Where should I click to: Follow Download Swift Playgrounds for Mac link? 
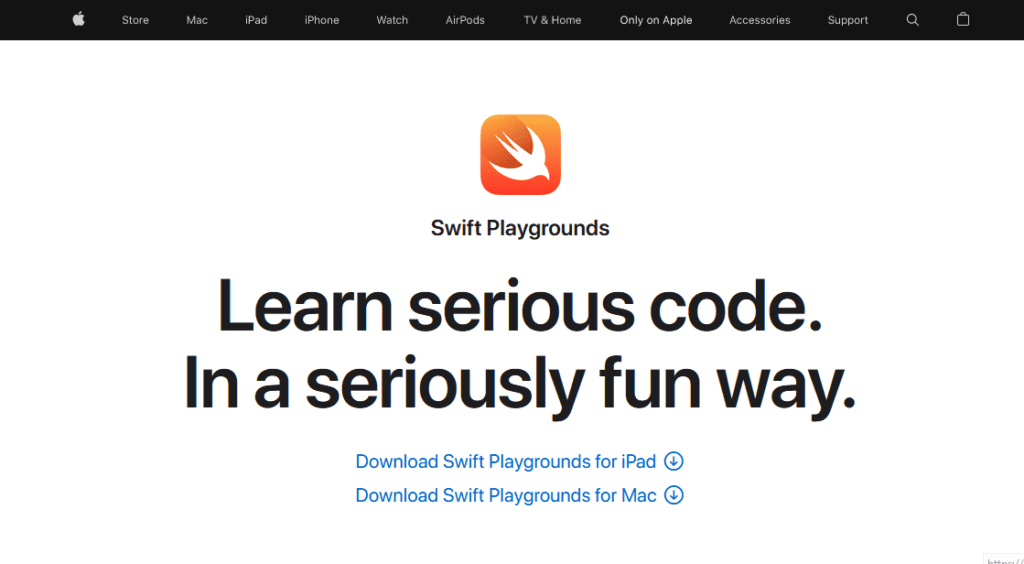click(x=505, y=495)
